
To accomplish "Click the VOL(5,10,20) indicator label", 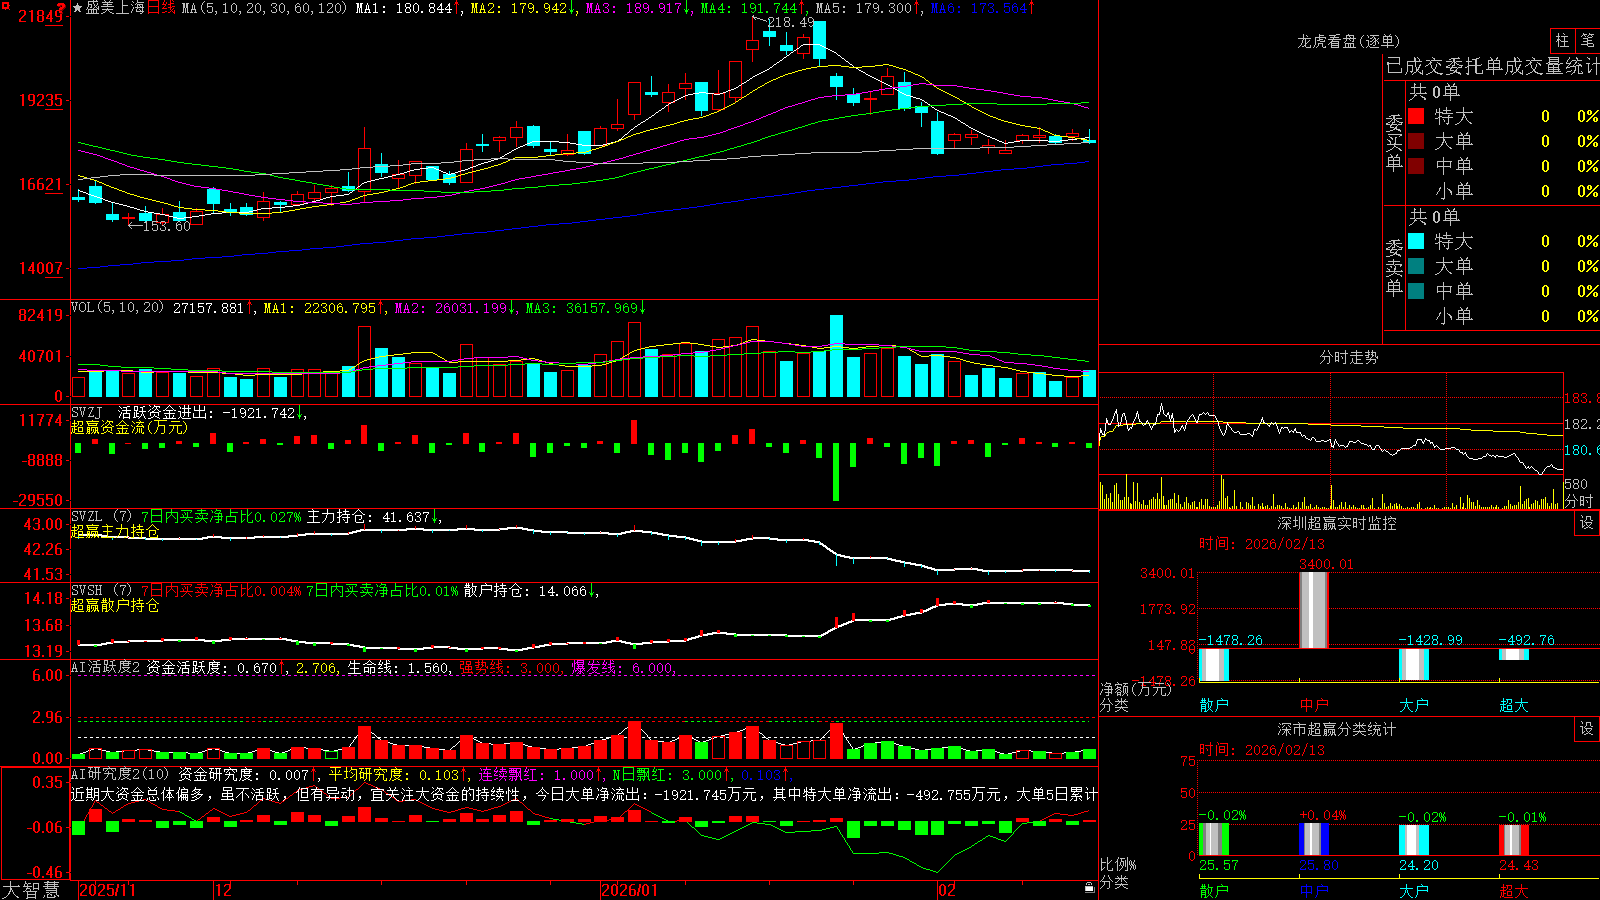I will [x=117, y=308].
